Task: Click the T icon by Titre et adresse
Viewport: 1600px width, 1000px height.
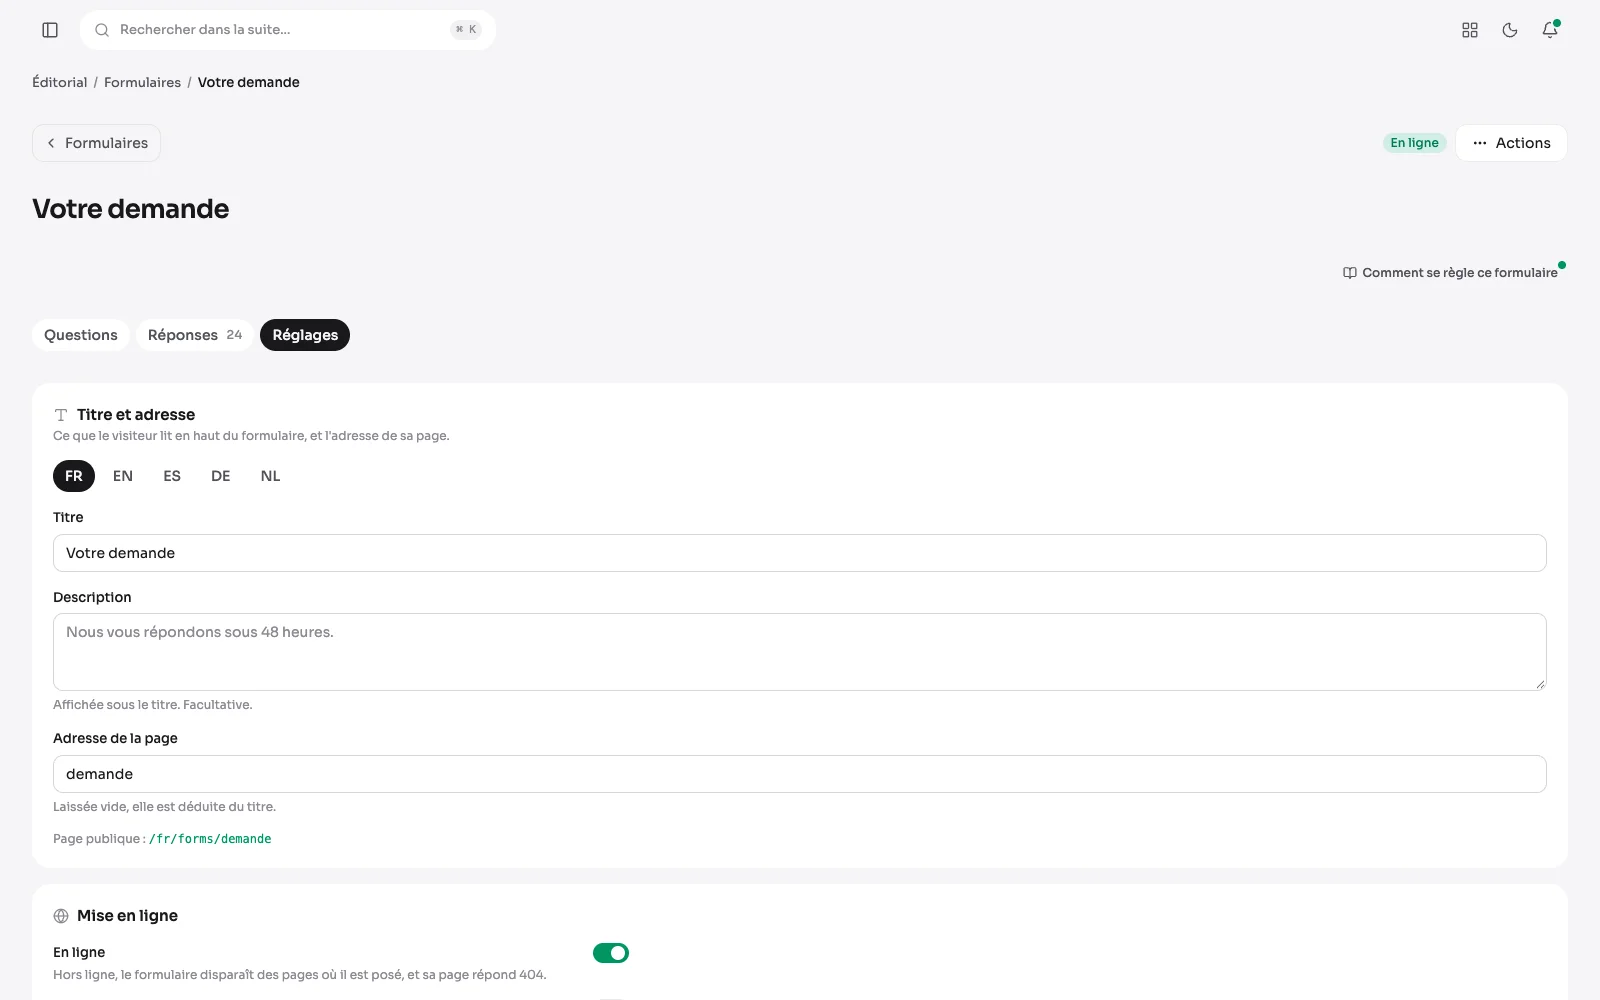Action: [61, 415]
